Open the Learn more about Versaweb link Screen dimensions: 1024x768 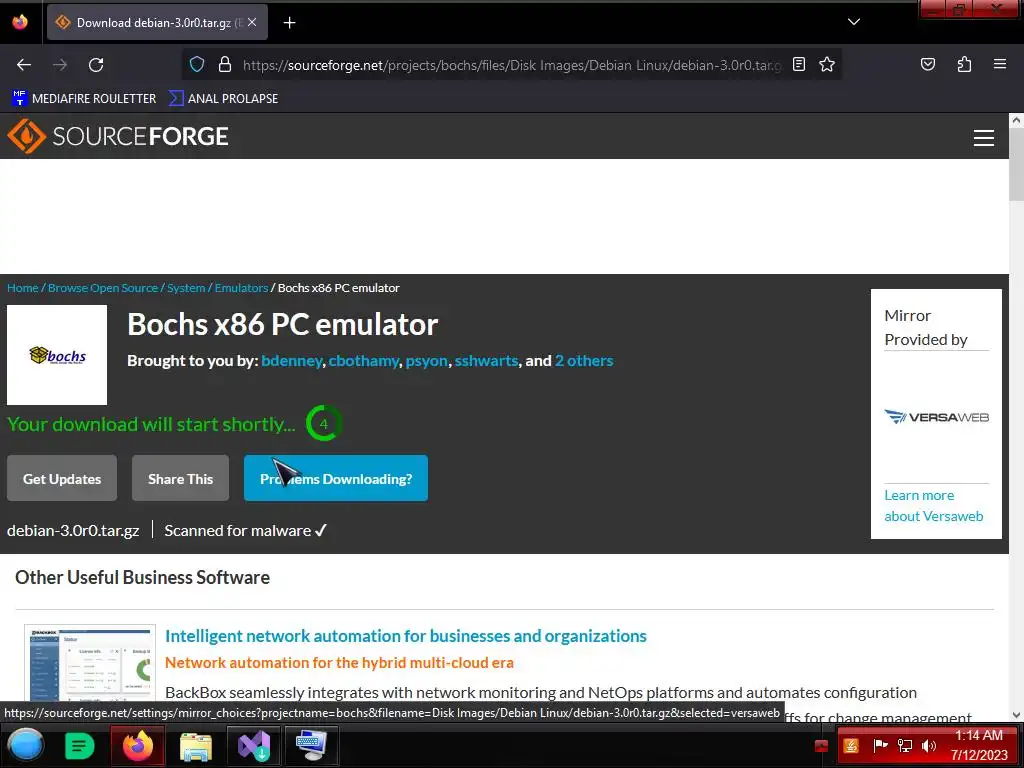[933, 505]
